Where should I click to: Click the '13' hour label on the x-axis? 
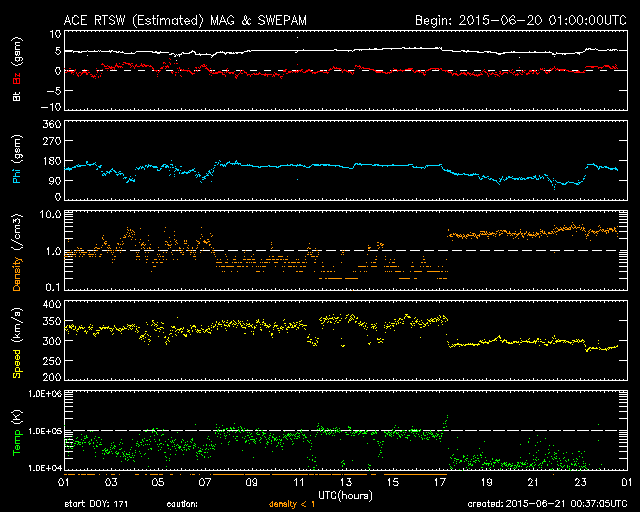point(346,483)
